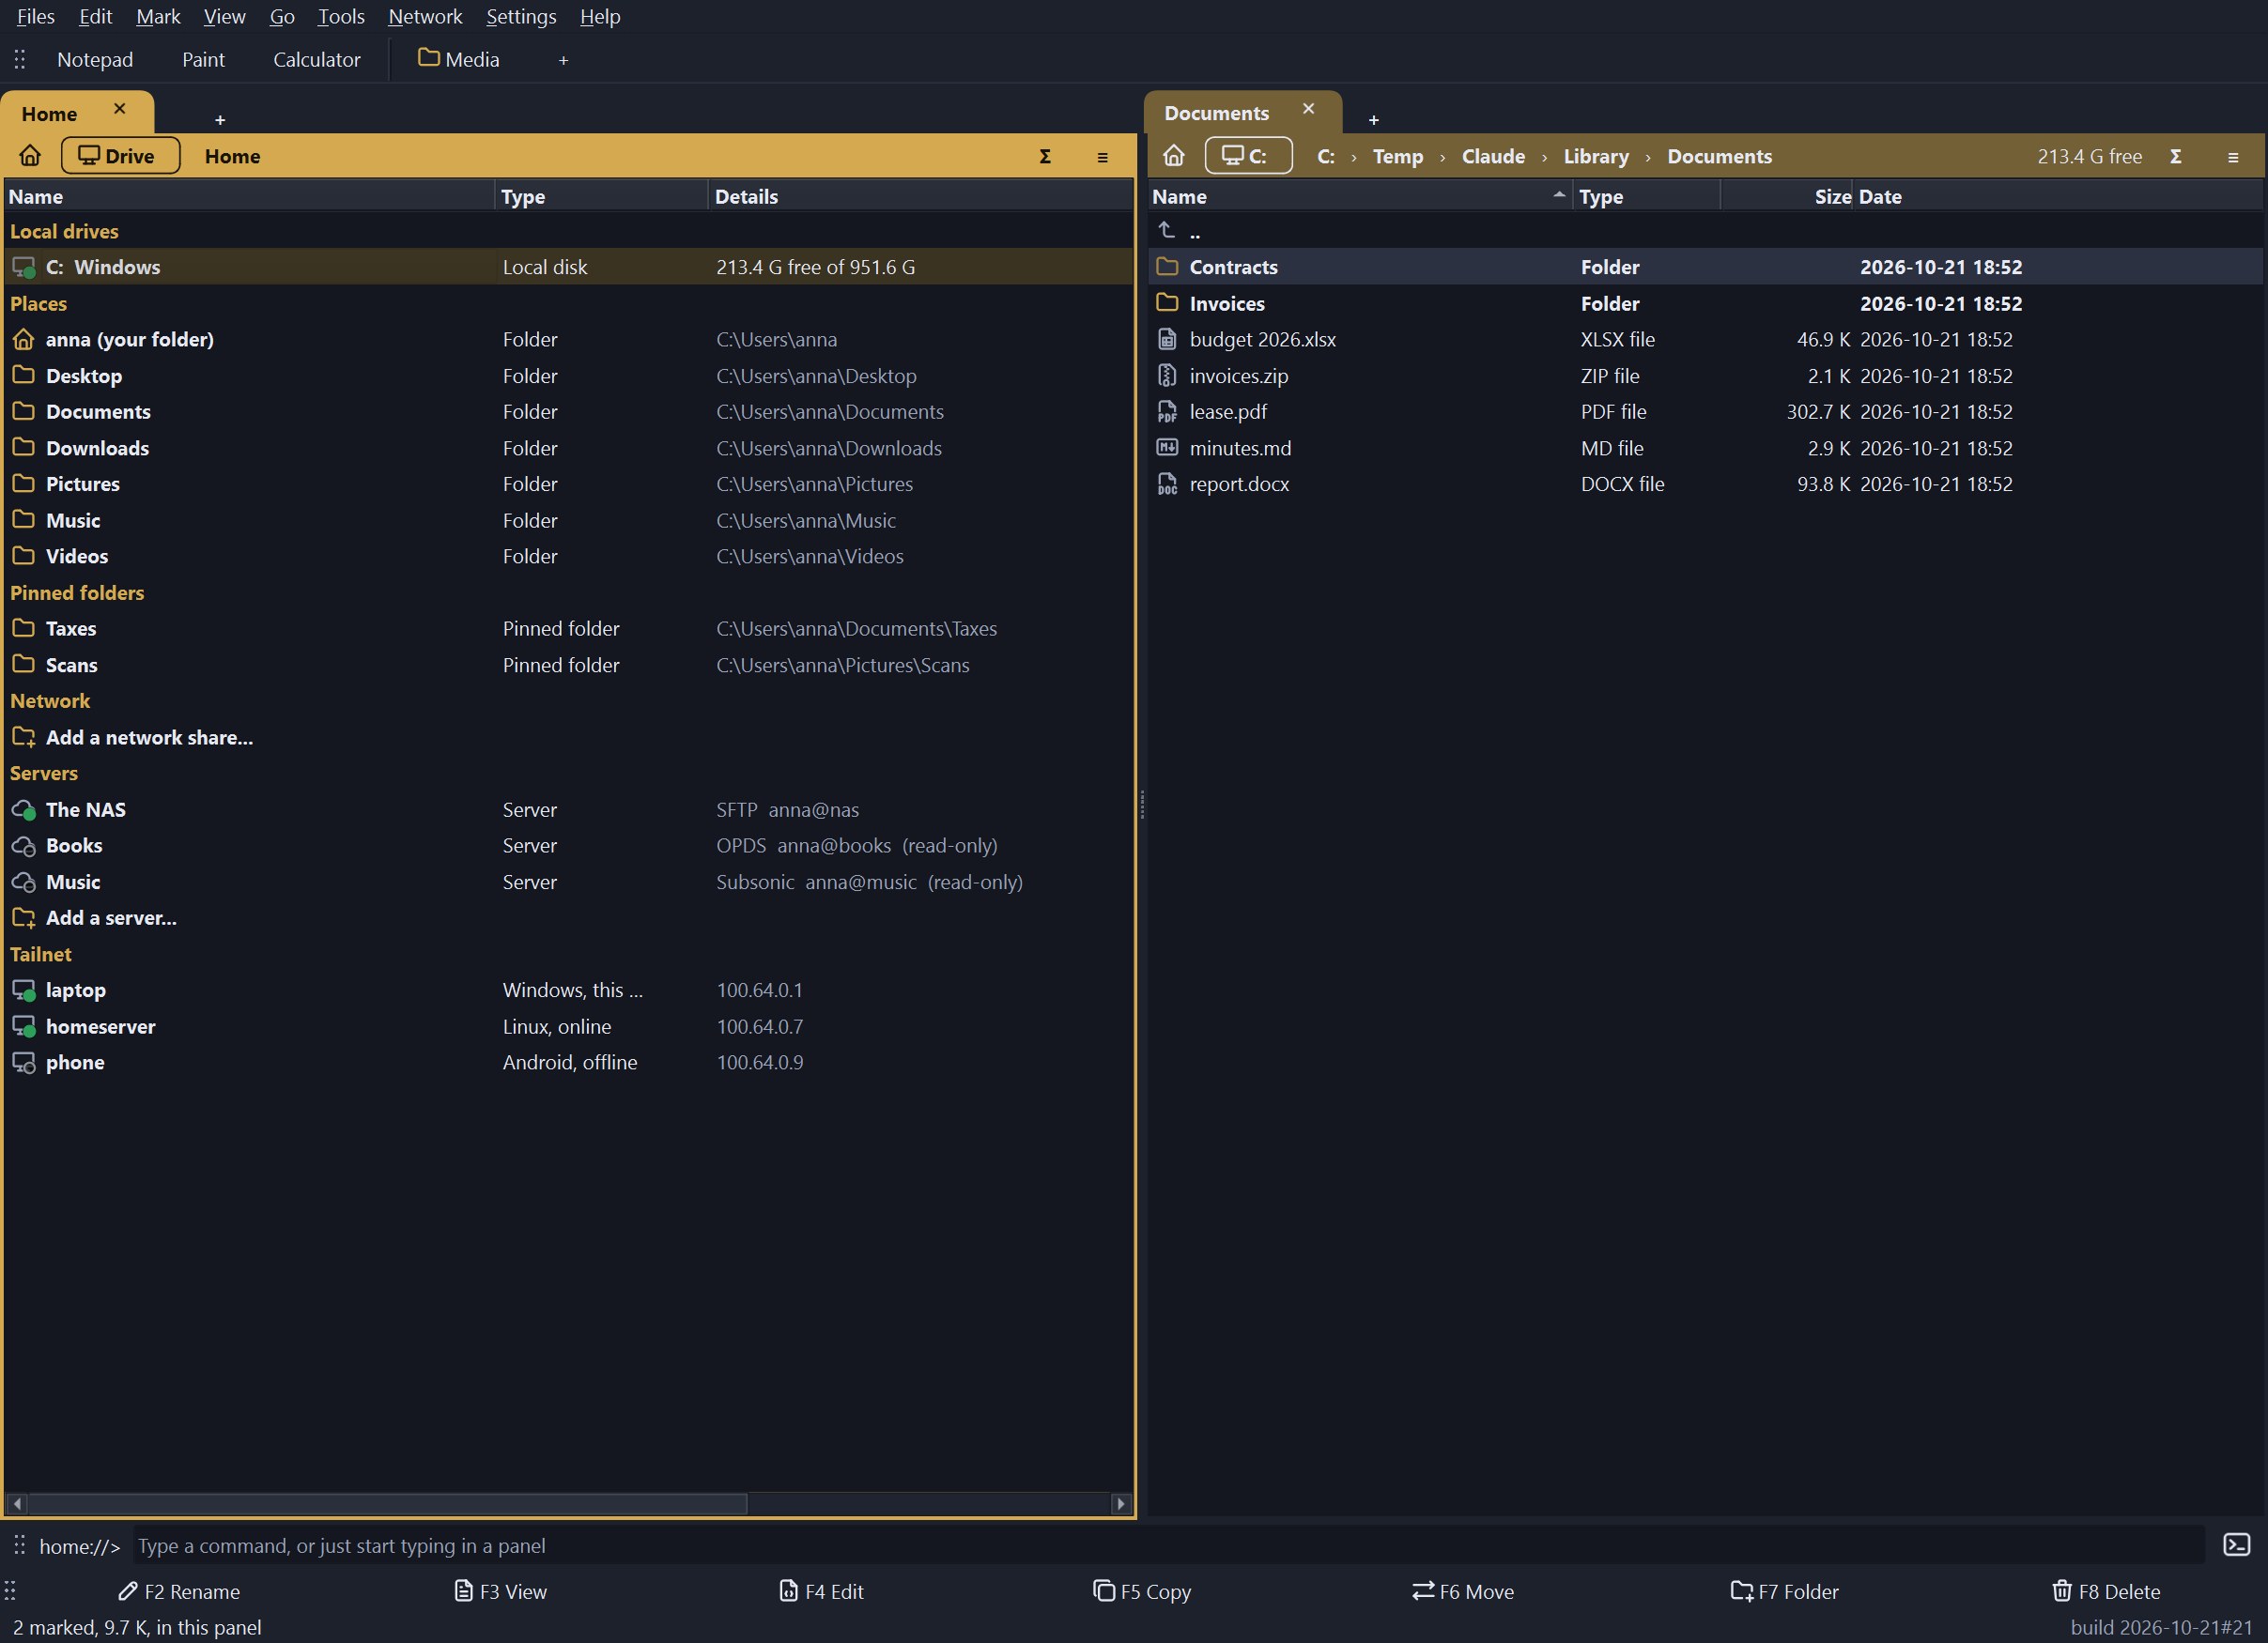Click the F5 Copy button

1142,1591
